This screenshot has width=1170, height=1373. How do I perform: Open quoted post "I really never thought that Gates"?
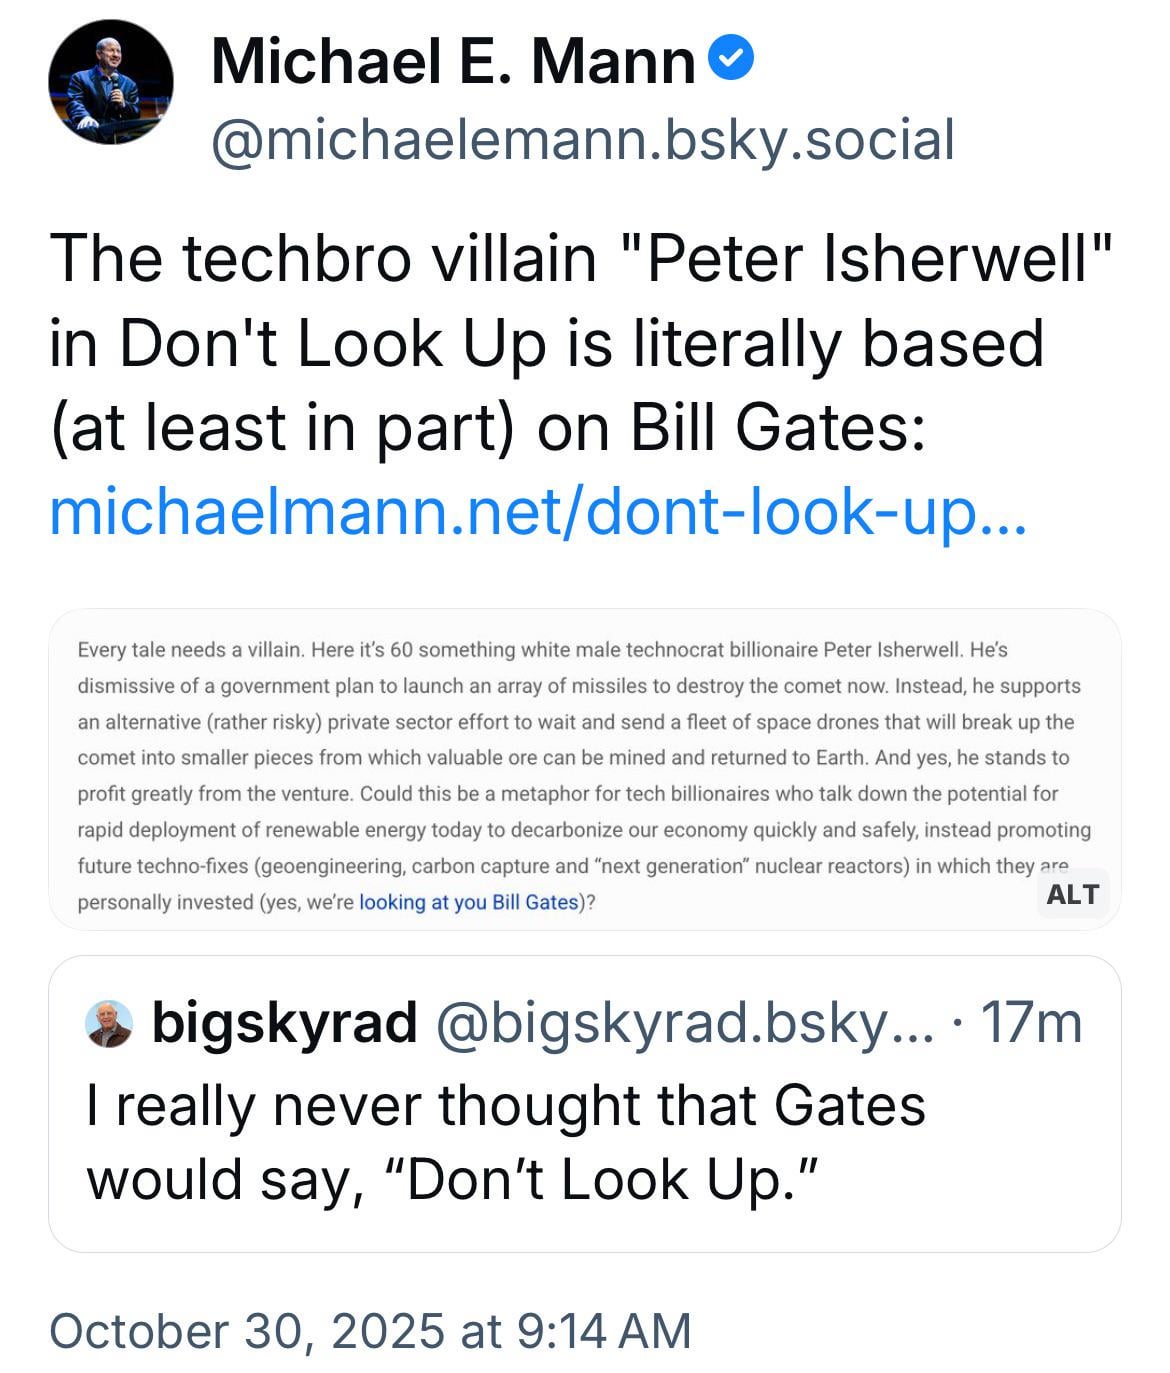[x=506, y=1106]
